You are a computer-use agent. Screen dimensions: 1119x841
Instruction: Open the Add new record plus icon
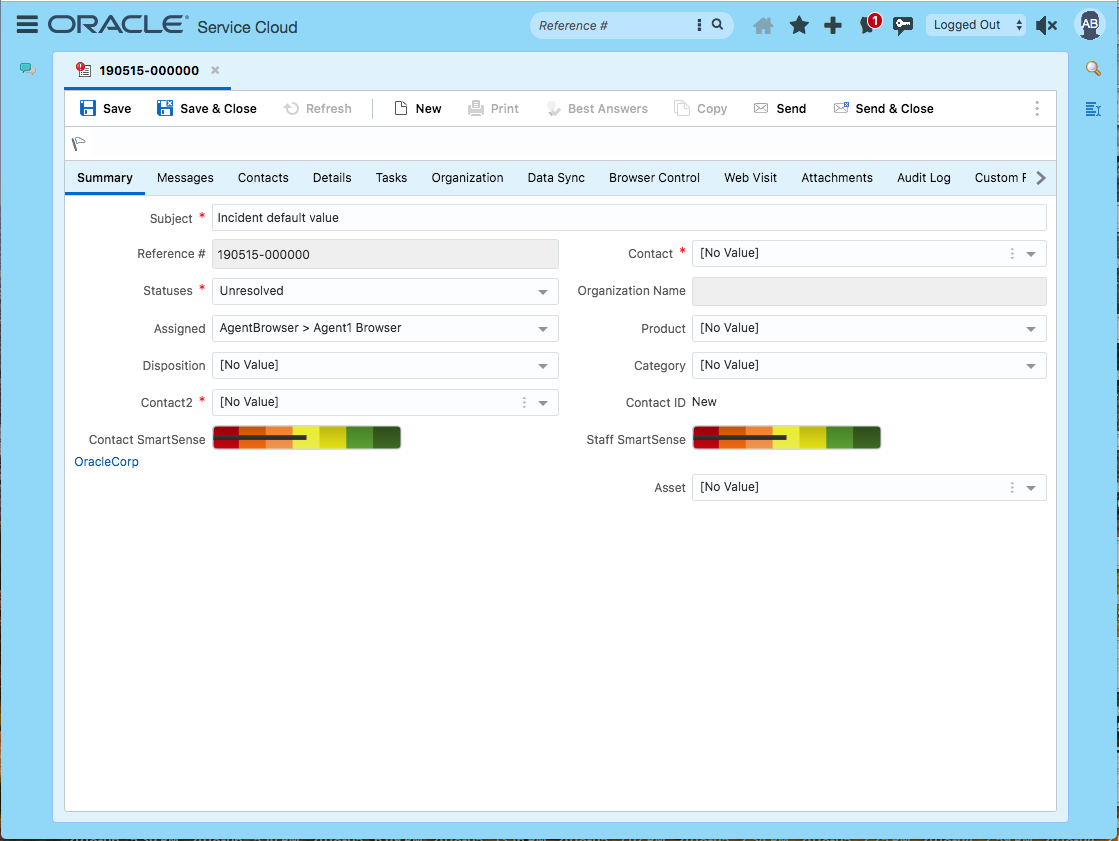(832, 24)
